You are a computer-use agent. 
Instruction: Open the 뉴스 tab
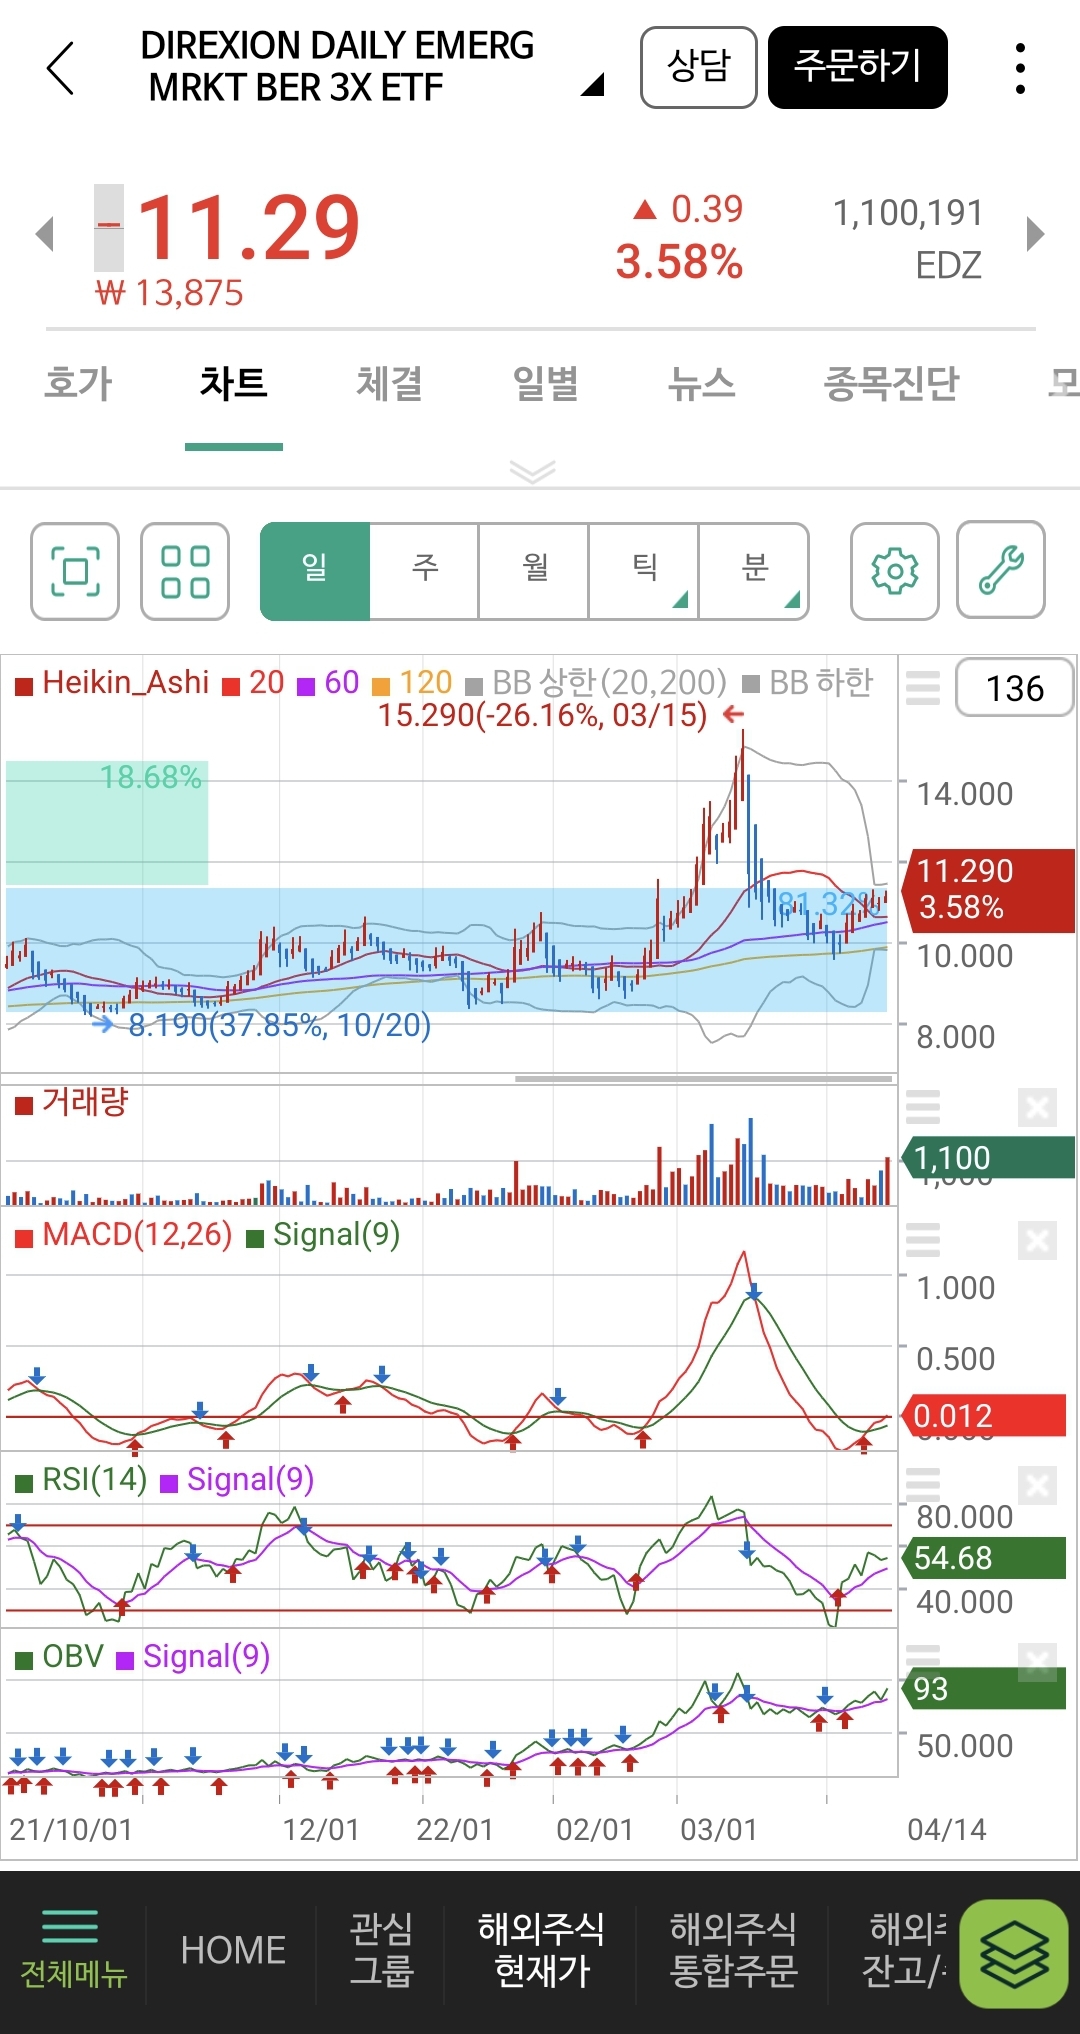702,383
